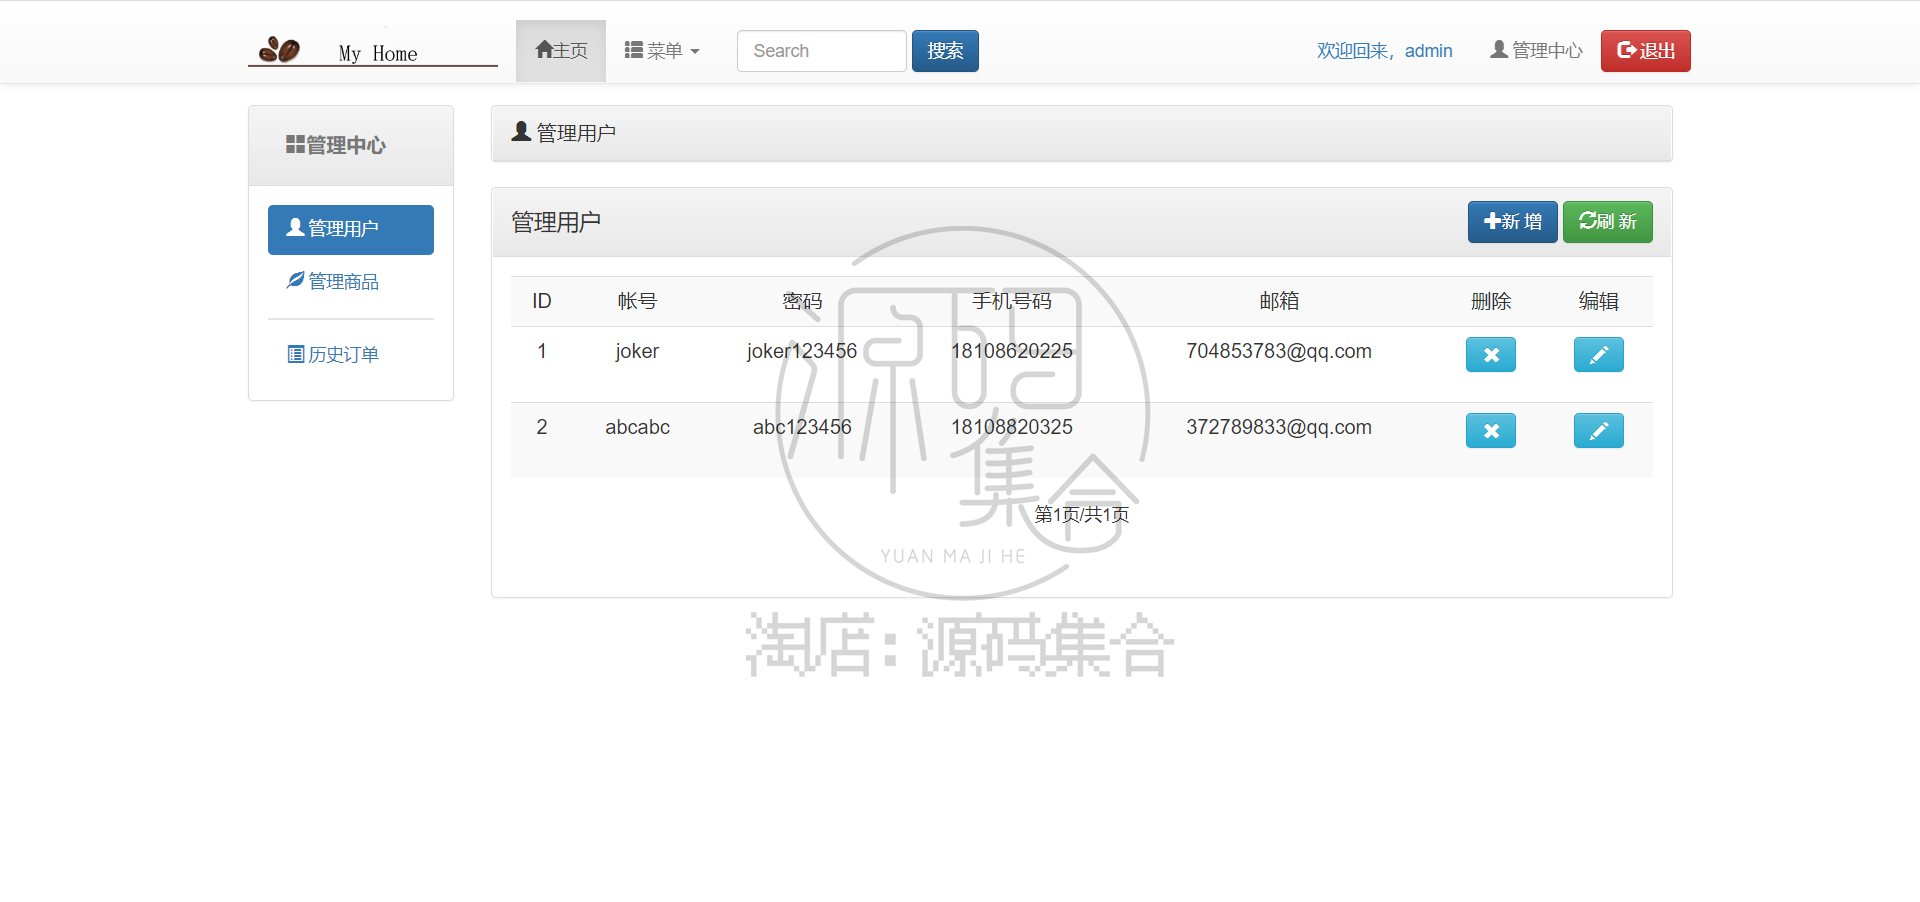Click the green 刷新 refresh button

pyautogui.click(x=1608, y=222)
